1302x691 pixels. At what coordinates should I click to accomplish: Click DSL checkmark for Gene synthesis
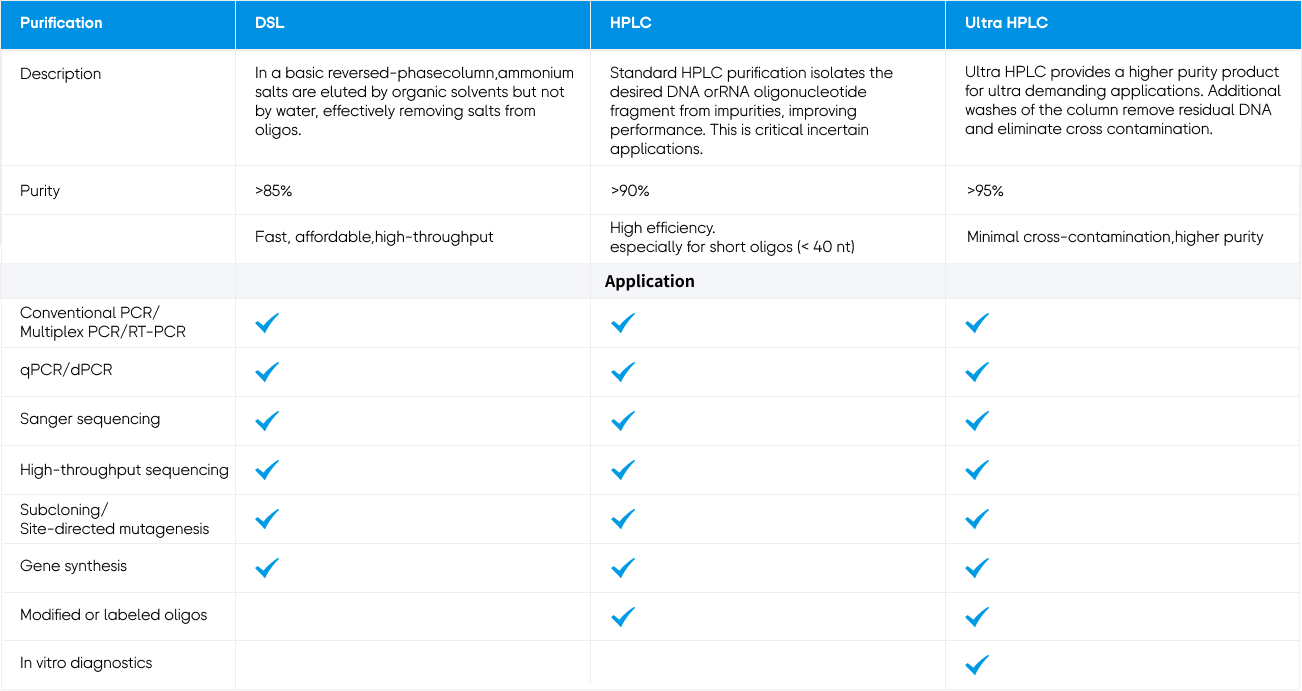coord(267,567)
